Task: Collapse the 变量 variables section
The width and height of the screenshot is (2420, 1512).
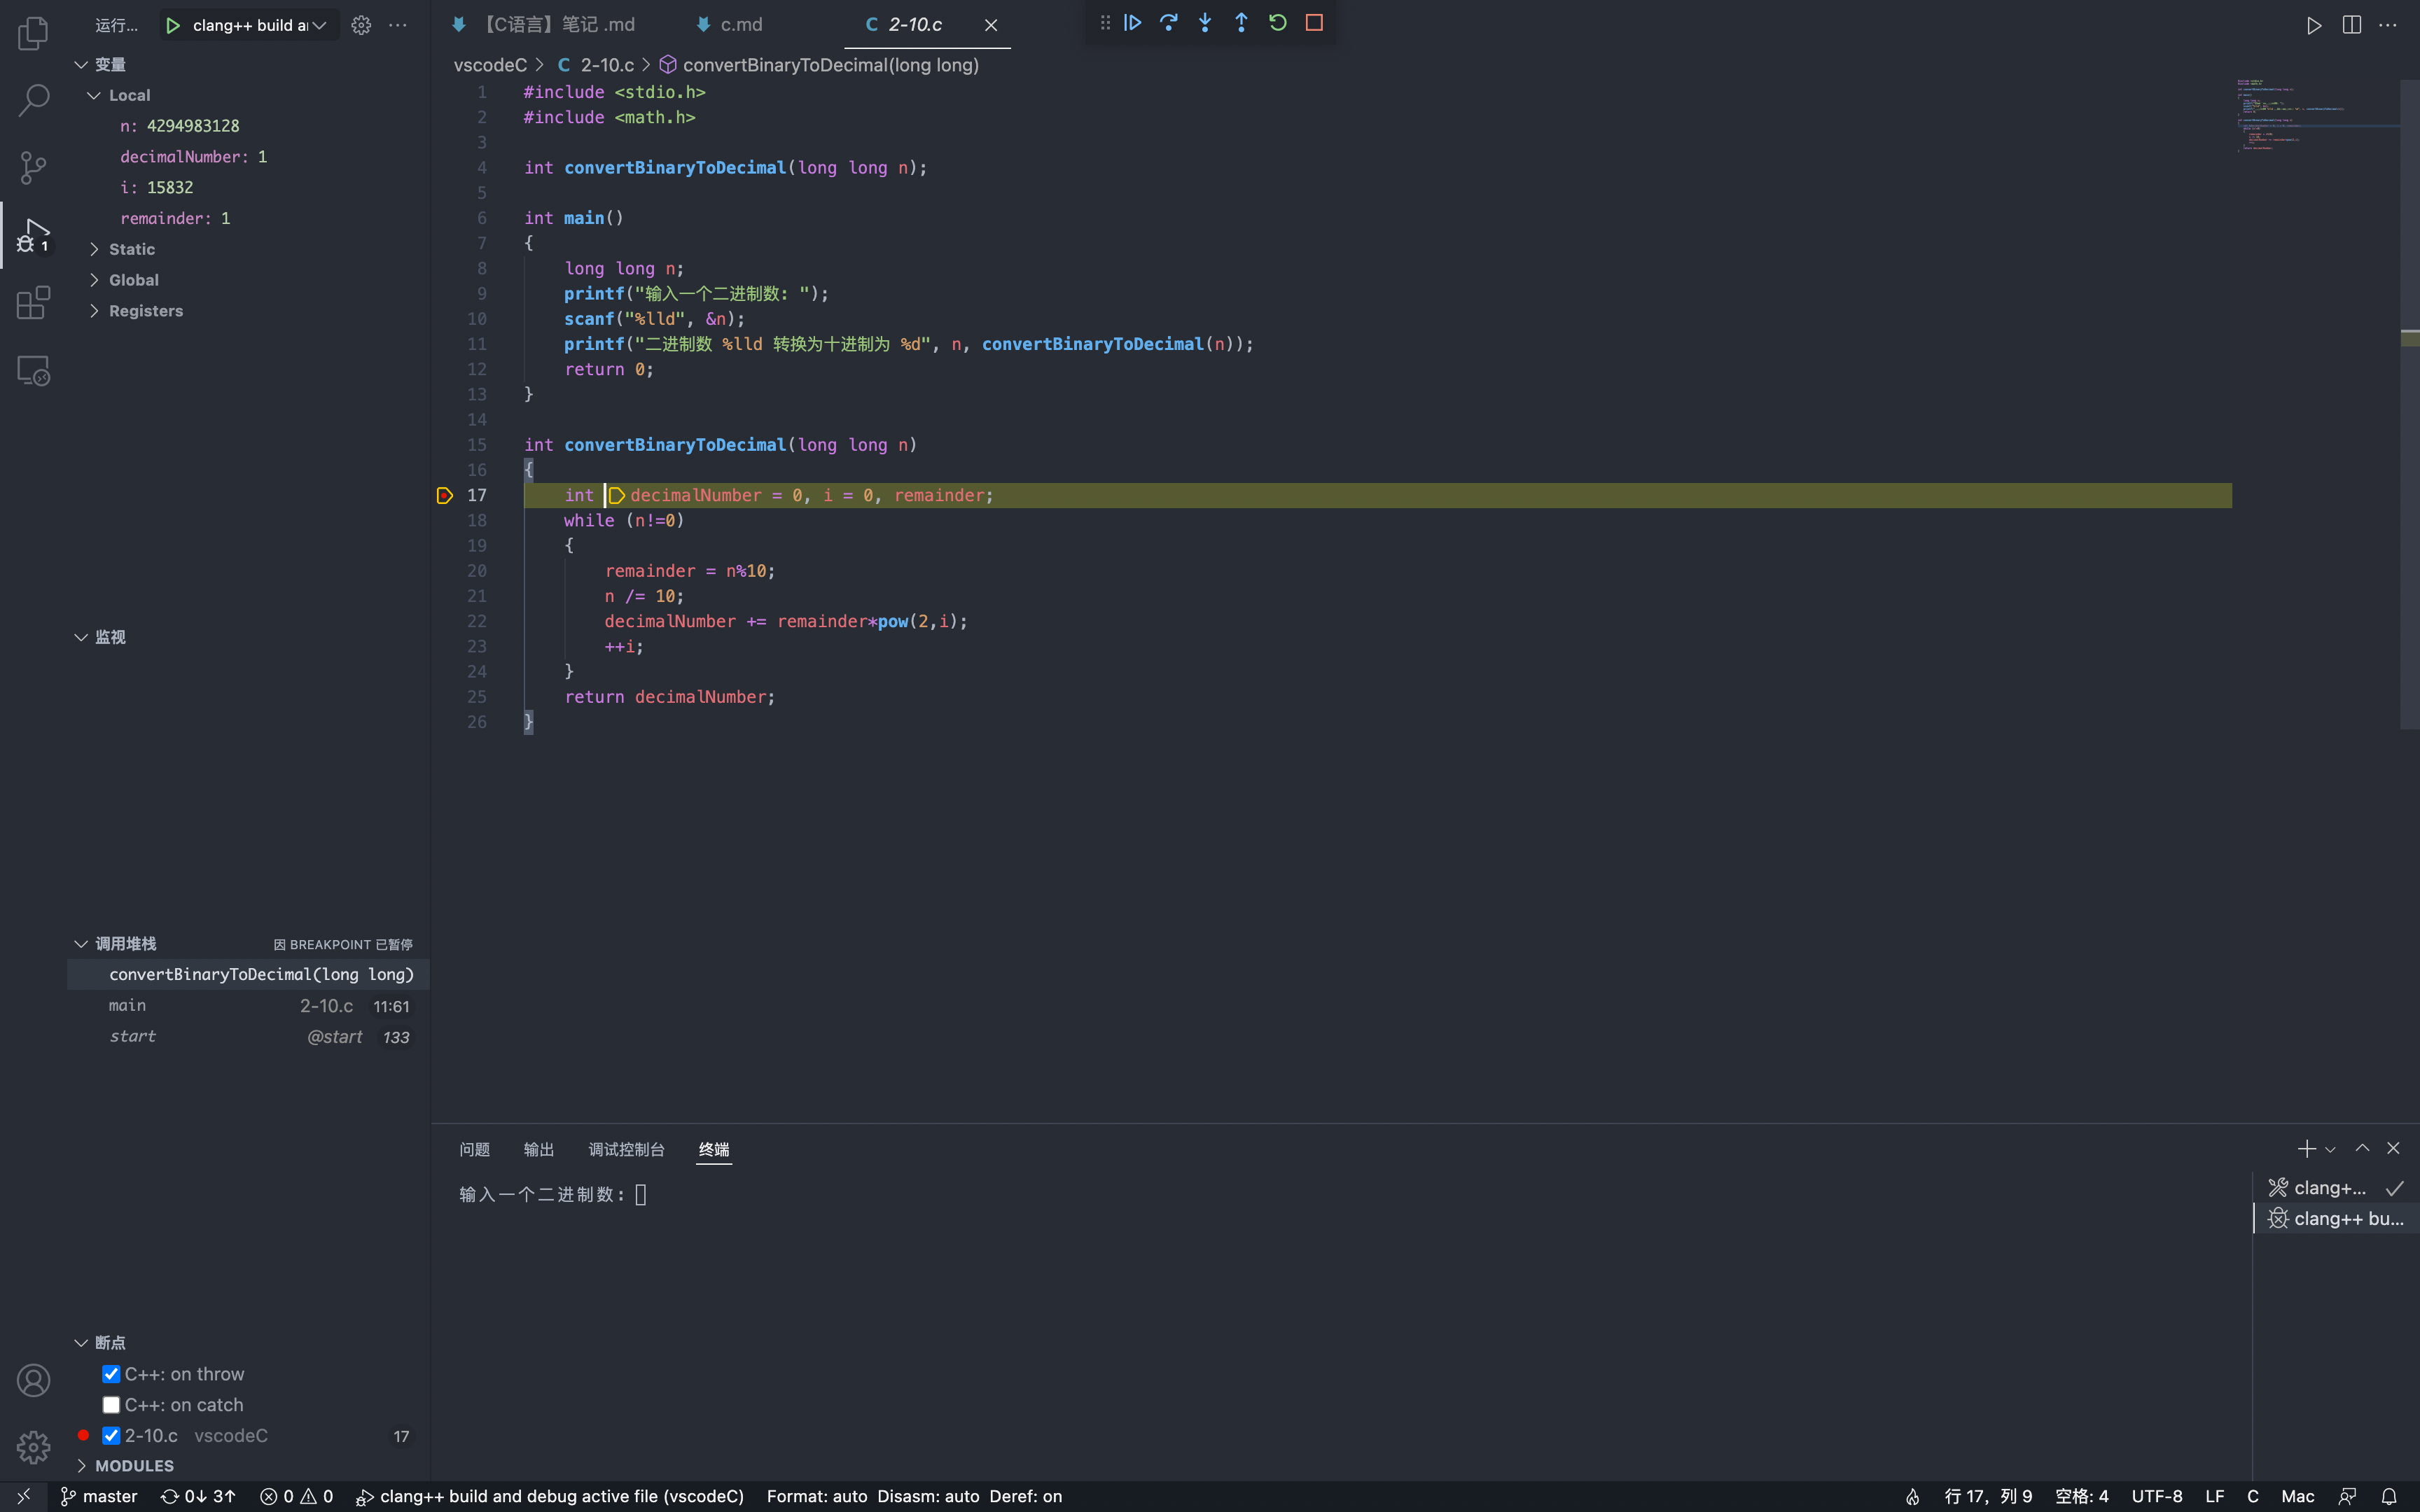Action: (x=81, y=65)
